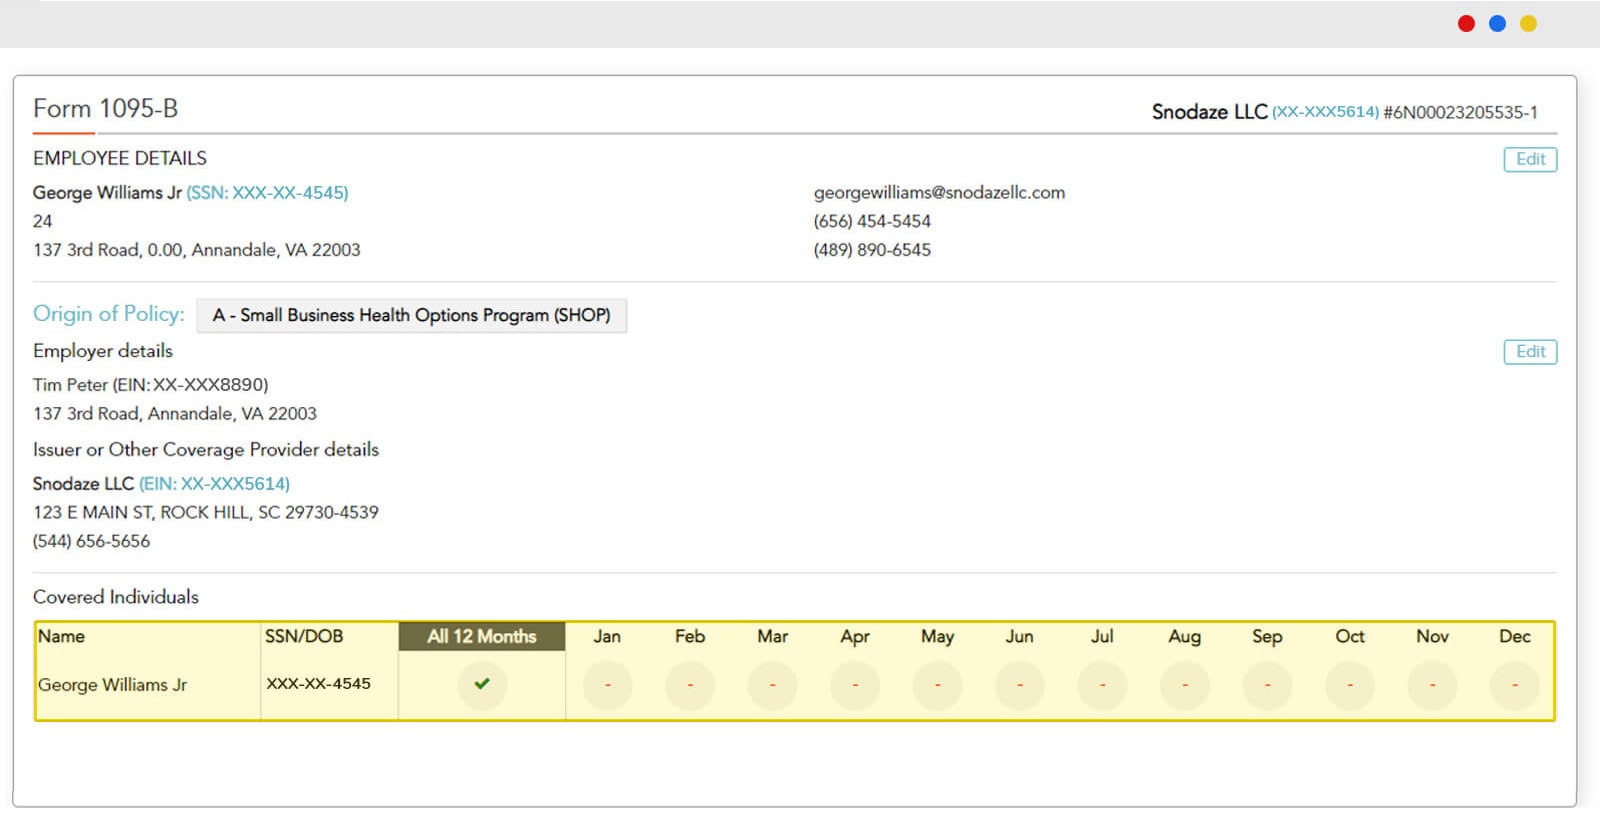Image resolution: width=1600 pixels, height=833 pixels.
Task: Toggle the All 12 Months checkmark
Action: [482, 685]
